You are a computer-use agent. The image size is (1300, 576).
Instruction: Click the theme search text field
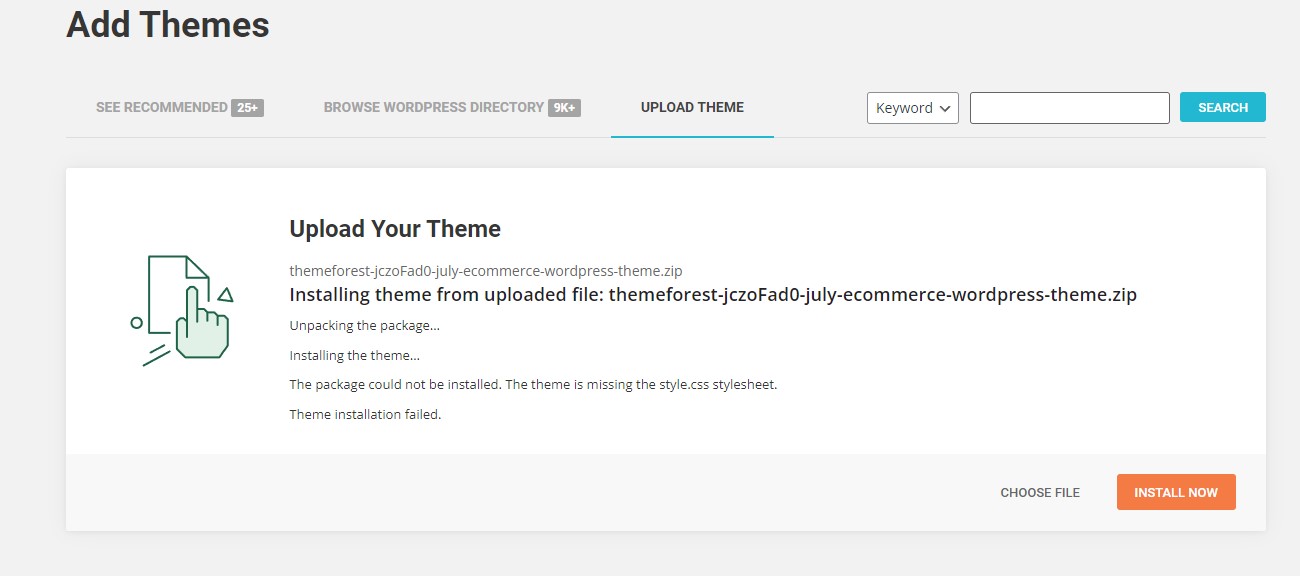click(1069, 108)
